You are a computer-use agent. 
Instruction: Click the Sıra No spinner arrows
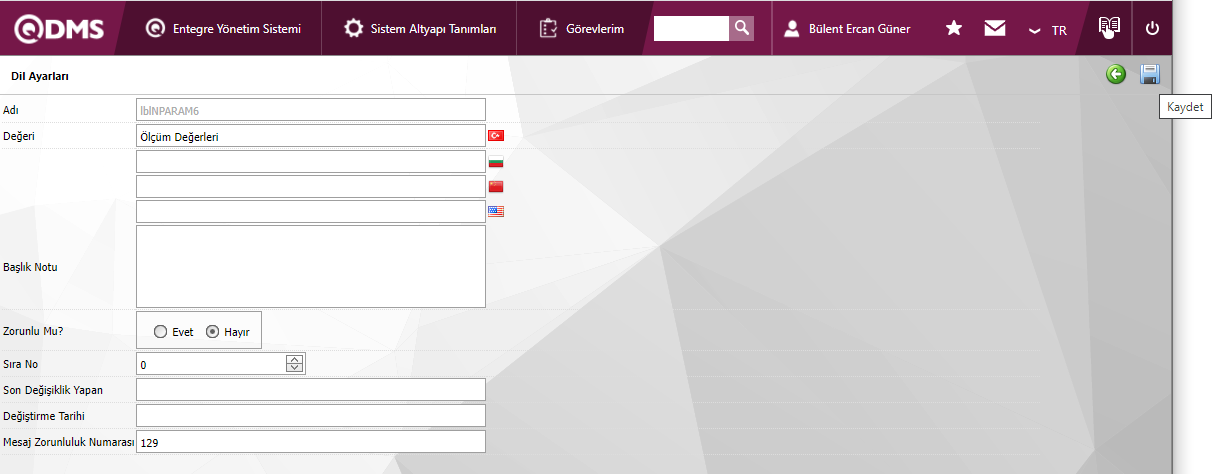tap(294, 364)
